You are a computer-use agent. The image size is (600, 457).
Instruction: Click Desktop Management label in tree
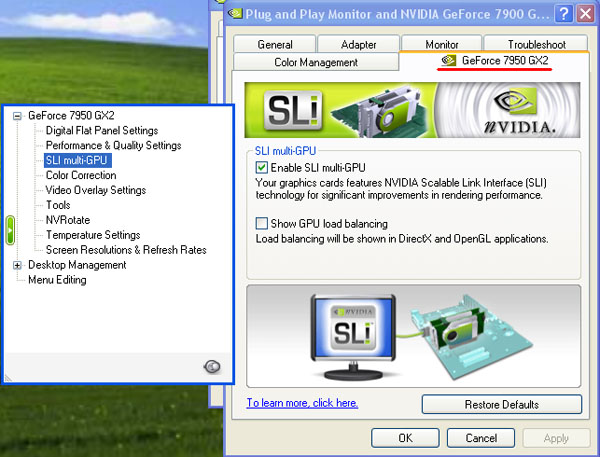[77, 265]
